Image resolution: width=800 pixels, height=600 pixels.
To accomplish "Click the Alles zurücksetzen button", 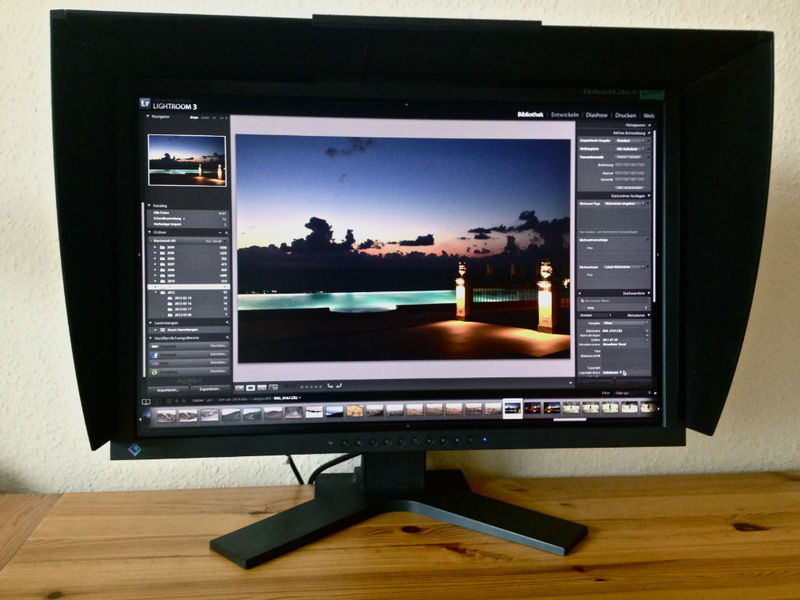I will [x=629, y=188].
